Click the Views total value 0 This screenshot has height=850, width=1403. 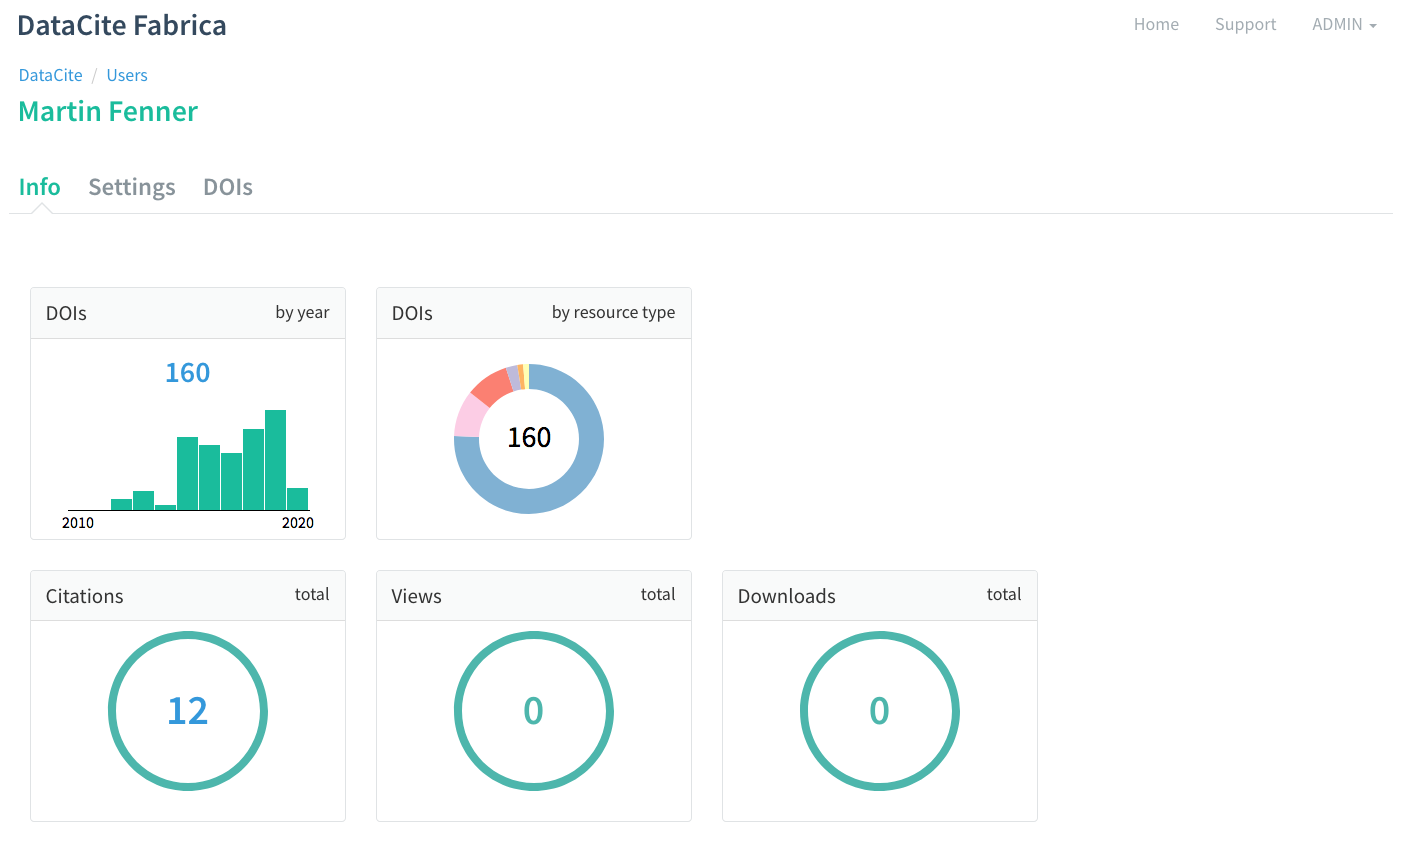click(x=533, y=711)
